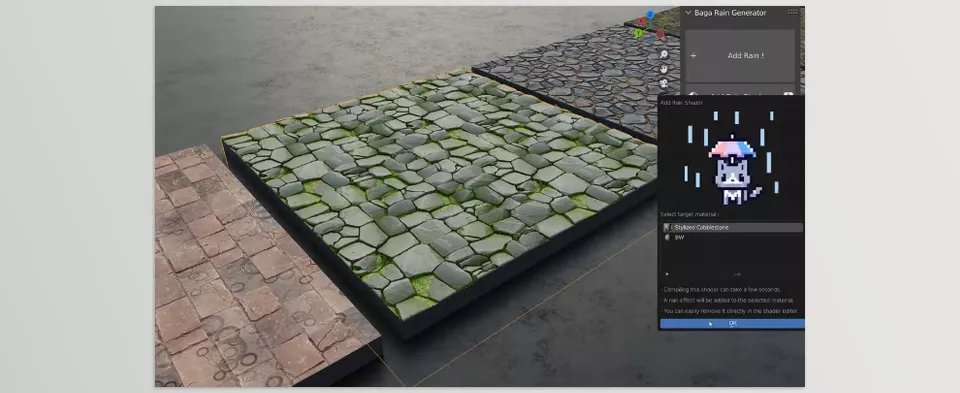Click the Stylized Cobblestone material preview icon
The height and width of the screenshot is (393, 960).
click(667, 228)
